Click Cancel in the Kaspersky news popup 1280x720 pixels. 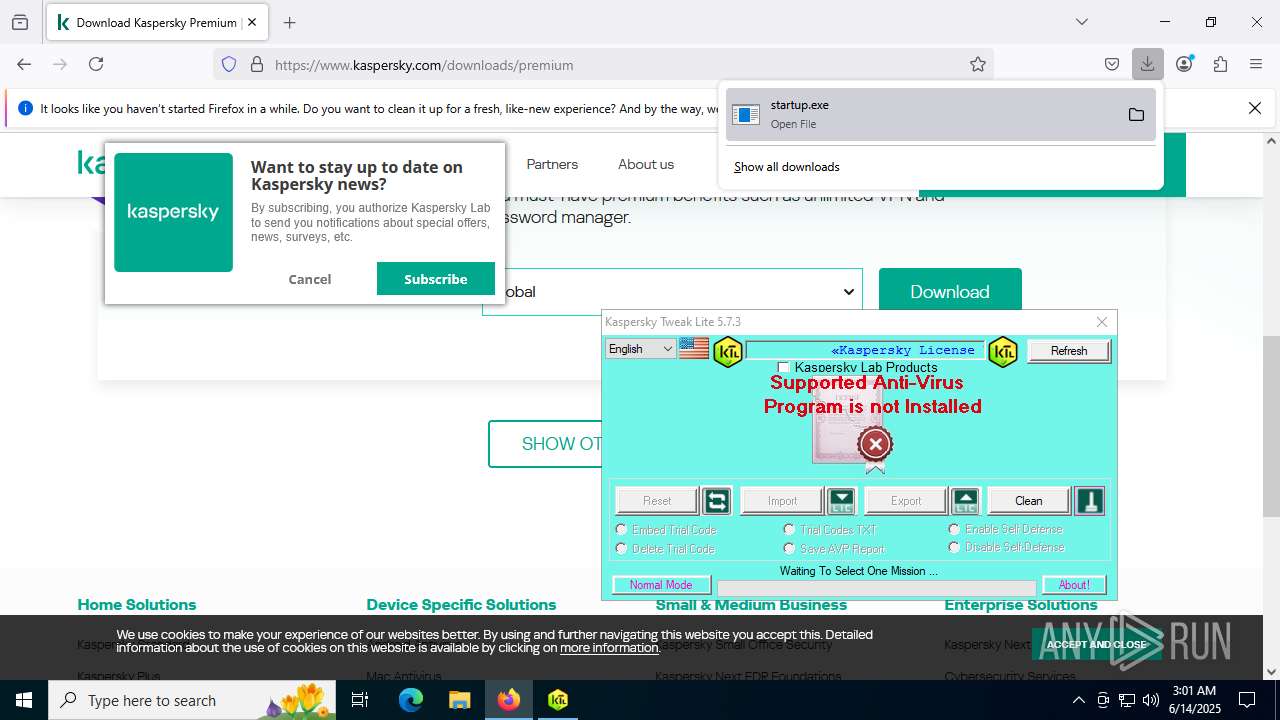click(x=310, y=279)
